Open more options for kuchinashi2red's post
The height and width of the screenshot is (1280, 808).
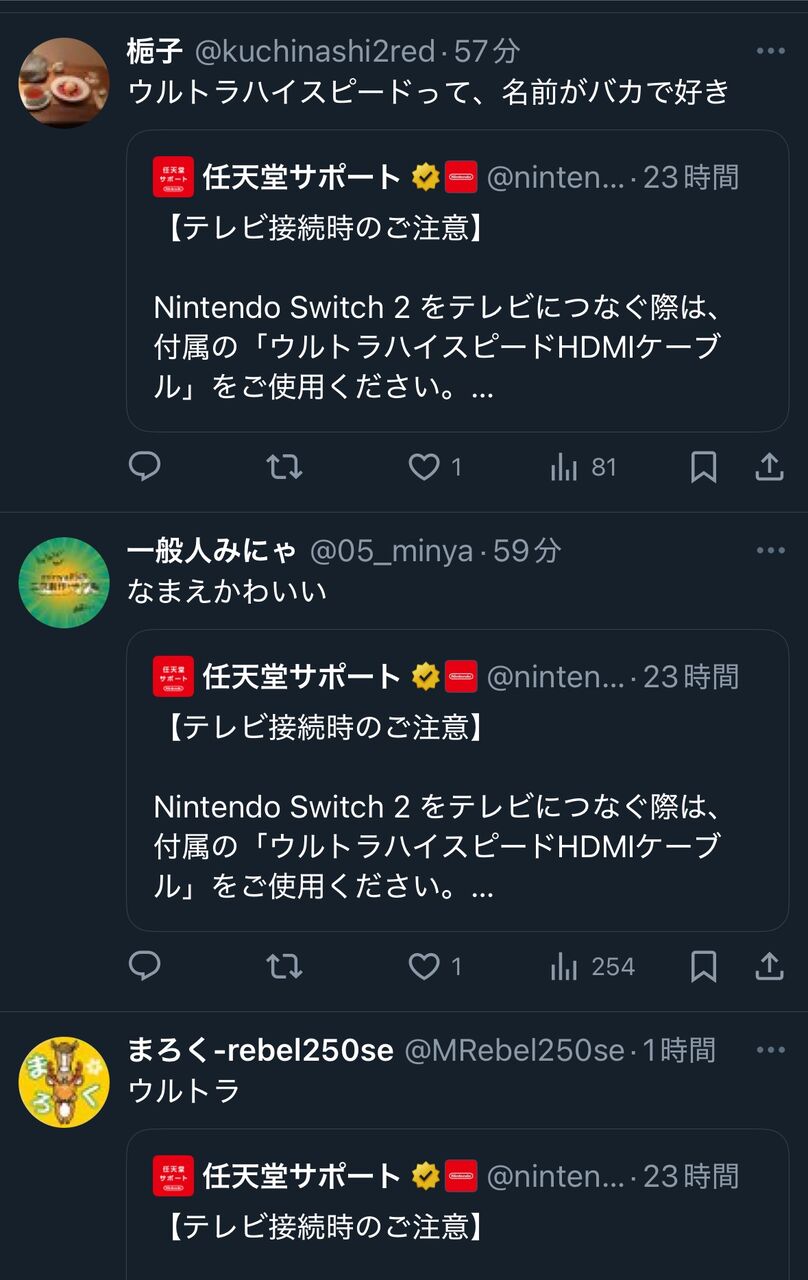[770, 51]
